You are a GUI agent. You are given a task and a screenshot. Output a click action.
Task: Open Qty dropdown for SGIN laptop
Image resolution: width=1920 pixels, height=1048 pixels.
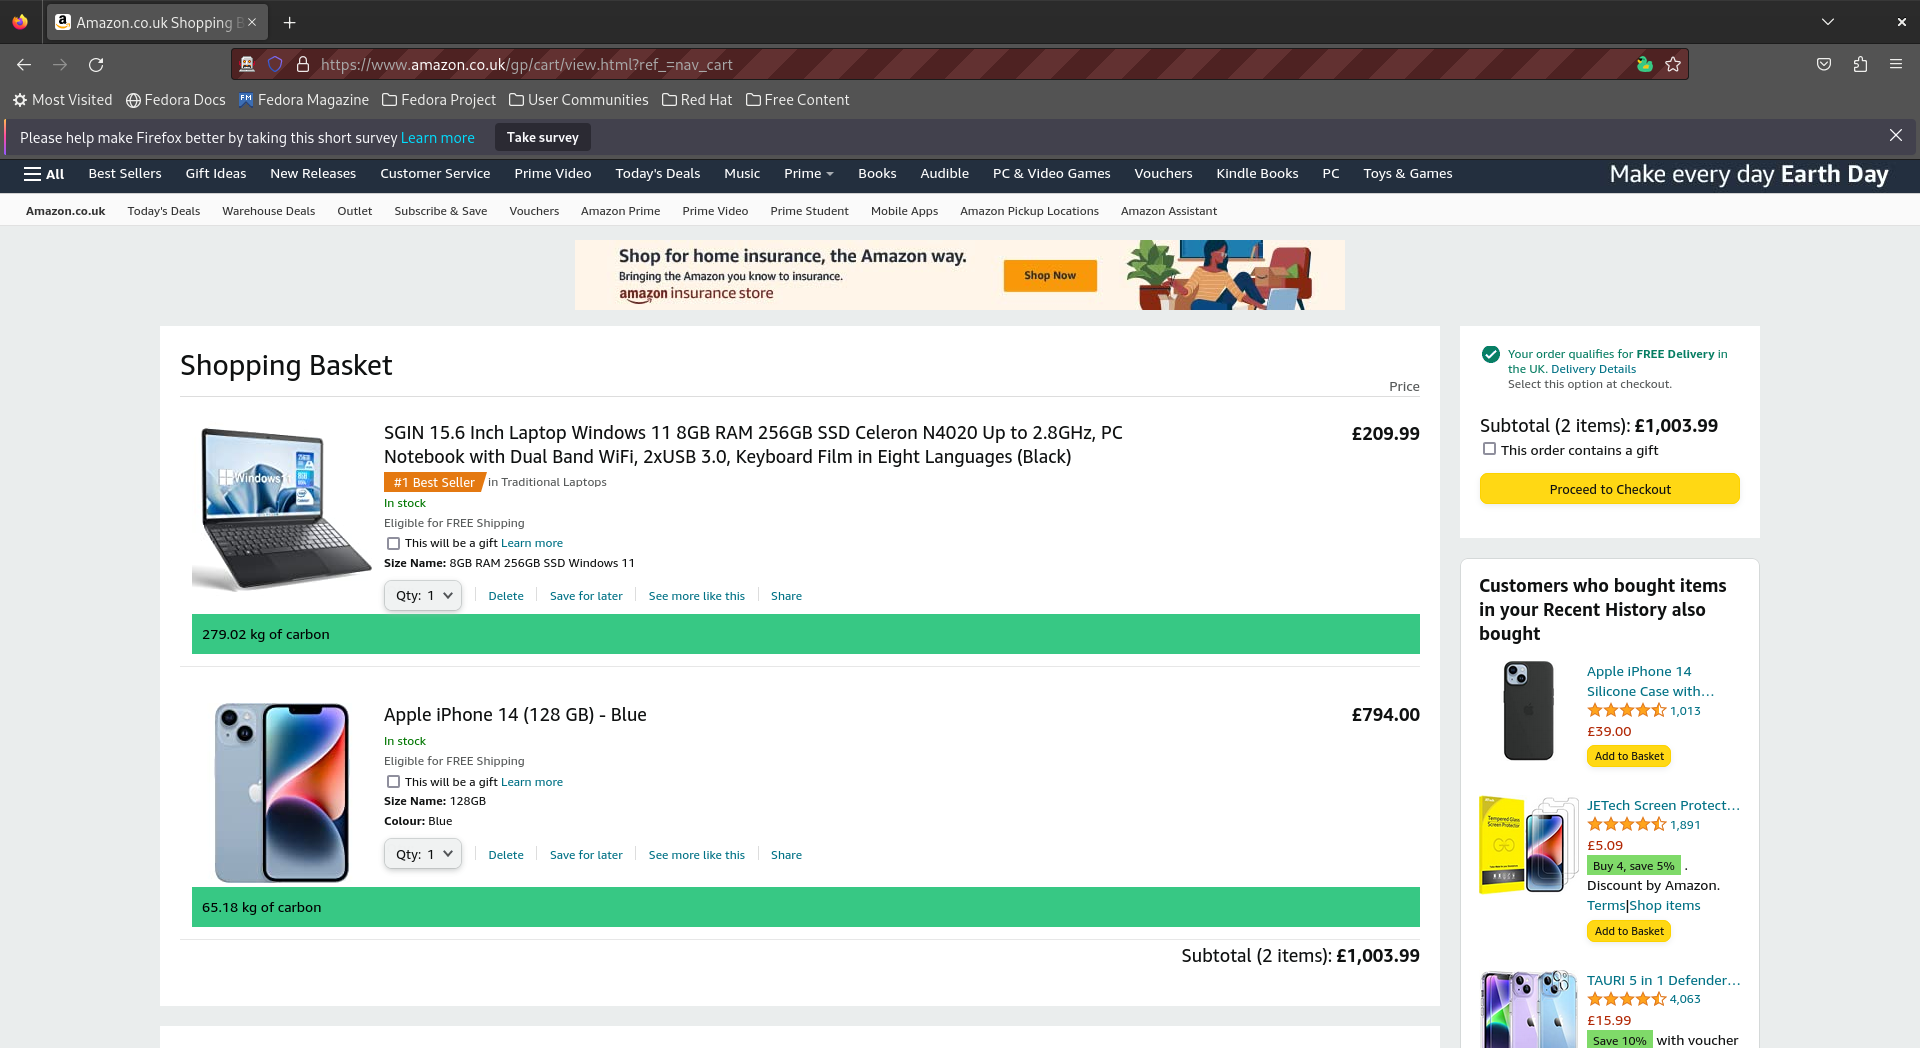(x=423, y=595)
